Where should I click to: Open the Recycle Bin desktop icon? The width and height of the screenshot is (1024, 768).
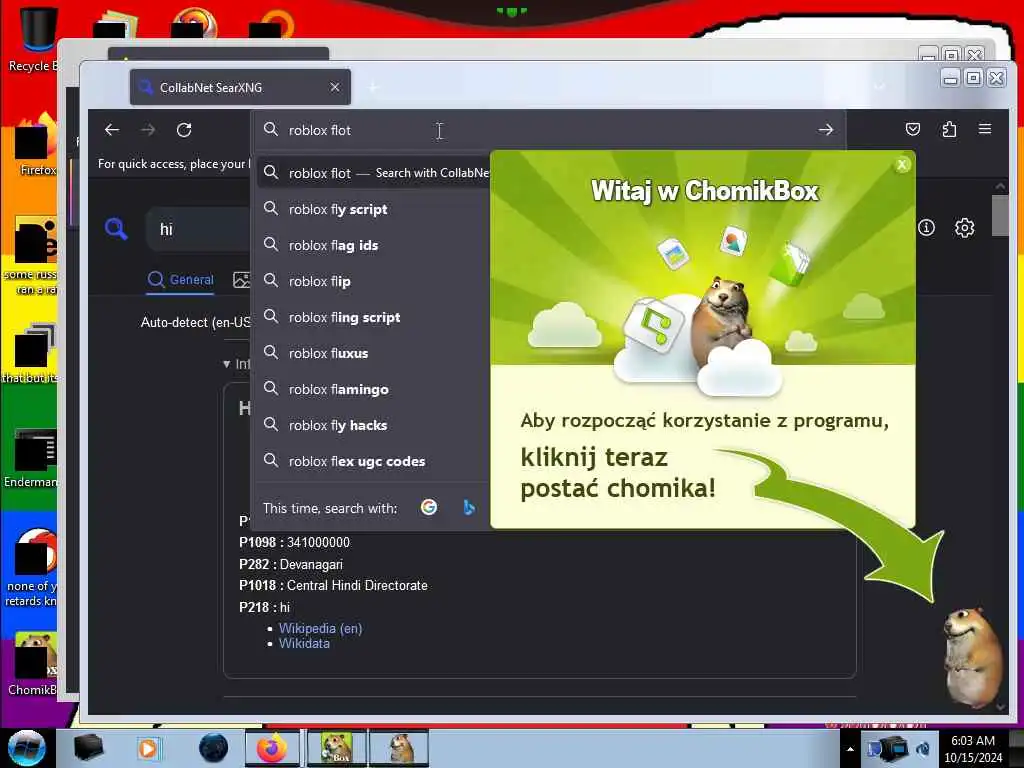33,38
